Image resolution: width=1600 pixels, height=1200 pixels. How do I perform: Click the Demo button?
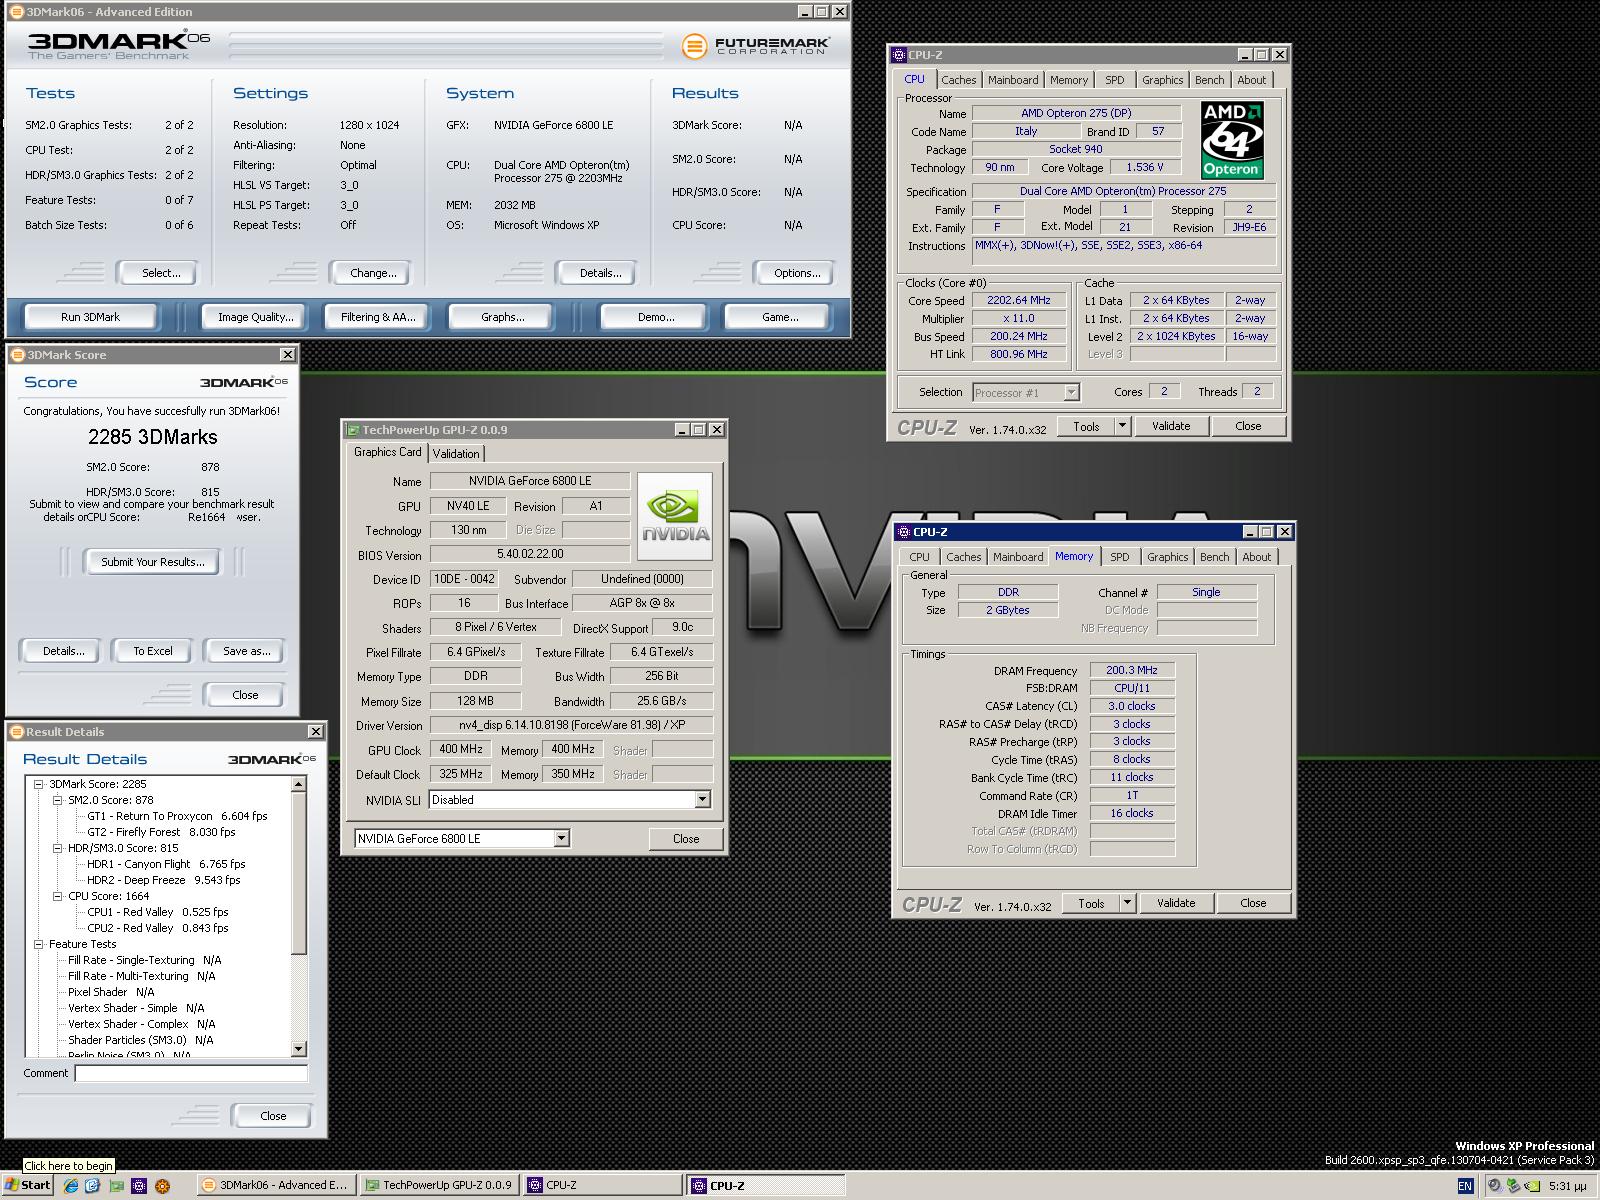pyautogui.click(x=656, y=317)
